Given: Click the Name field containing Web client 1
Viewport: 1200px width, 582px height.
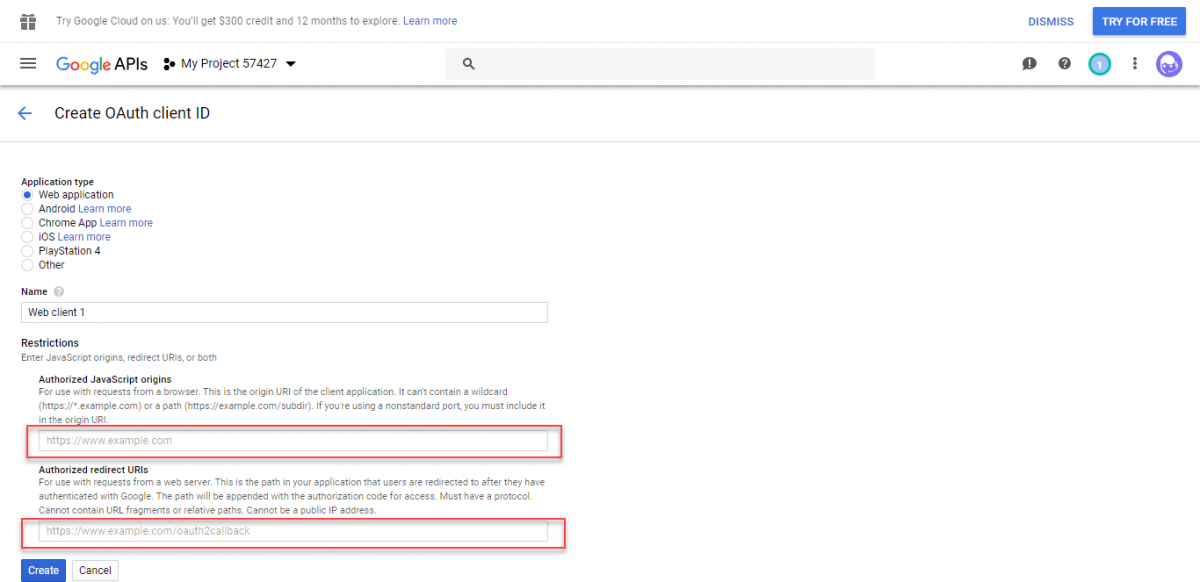Looking at the screenshot, I should 285,312.
